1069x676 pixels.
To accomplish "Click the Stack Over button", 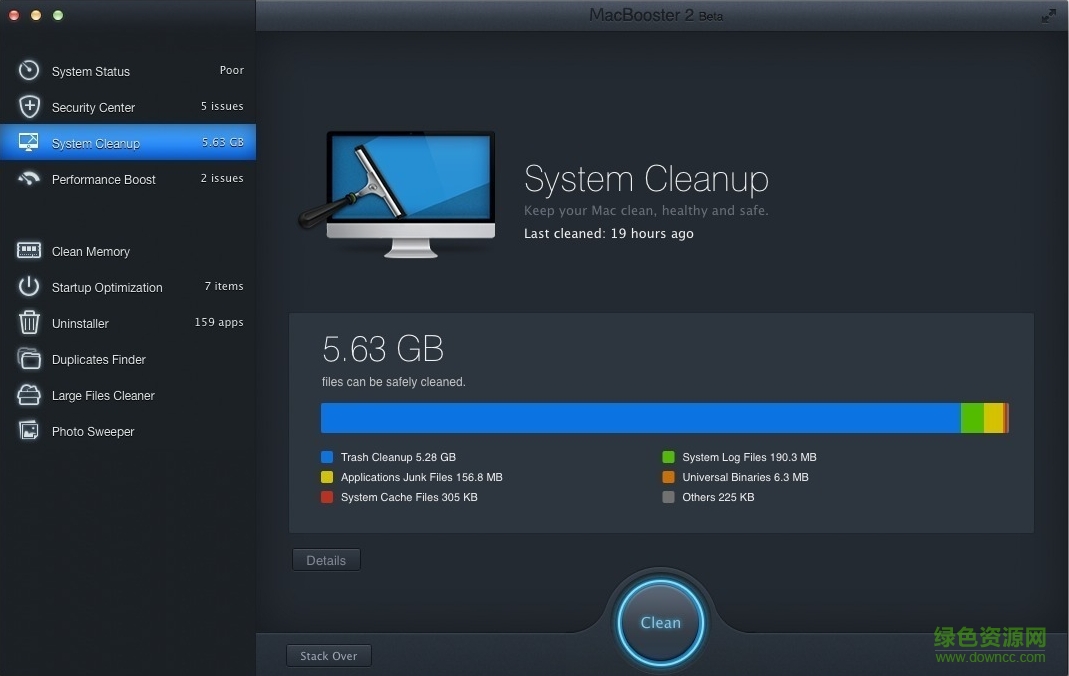I will [329, 655].
